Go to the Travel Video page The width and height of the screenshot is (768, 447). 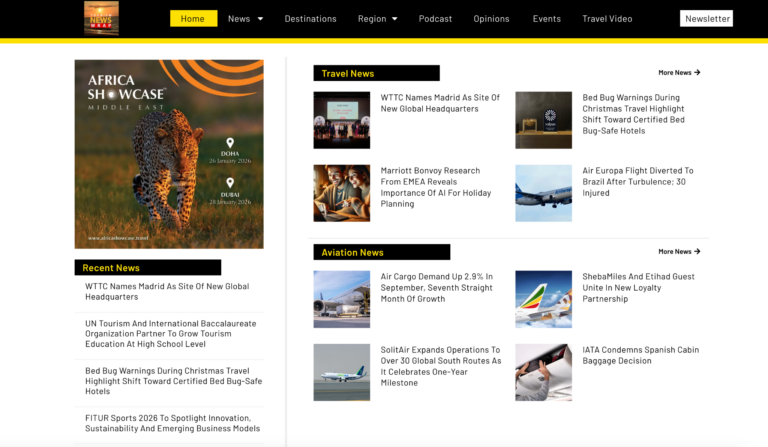pos(607,19)
